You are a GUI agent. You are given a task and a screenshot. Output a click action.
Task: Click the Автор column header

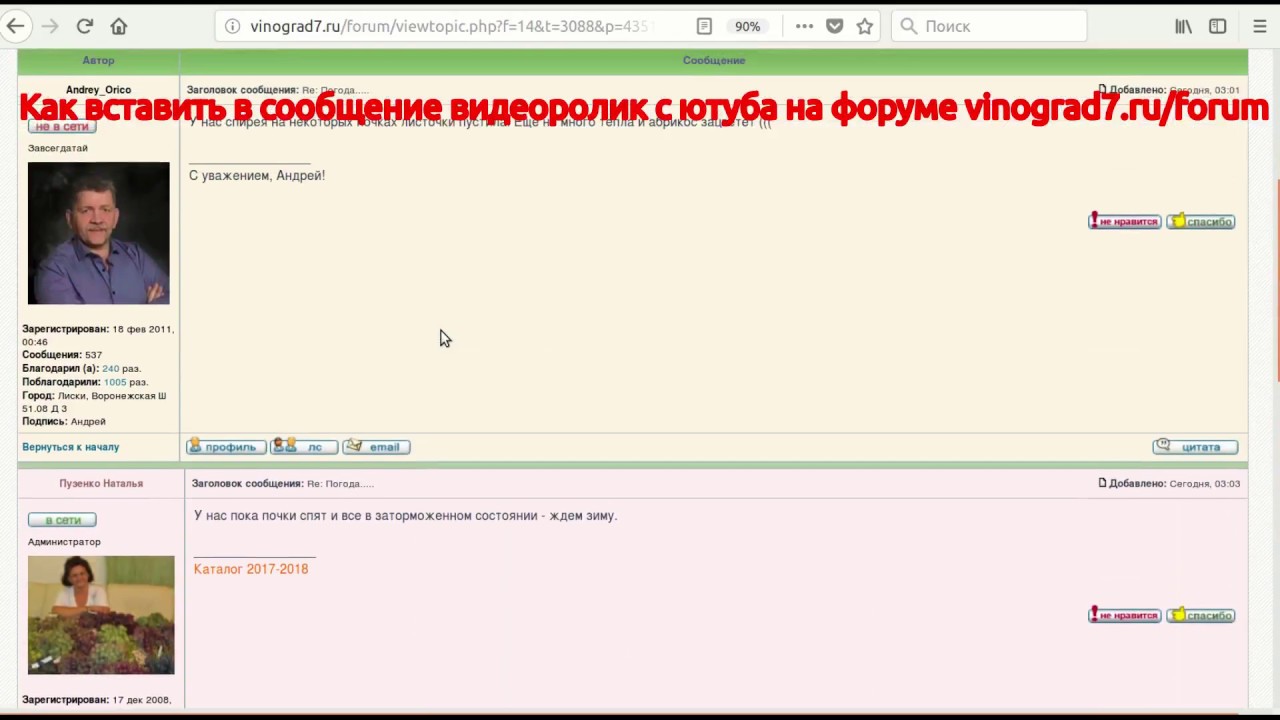tap(98, 61)
